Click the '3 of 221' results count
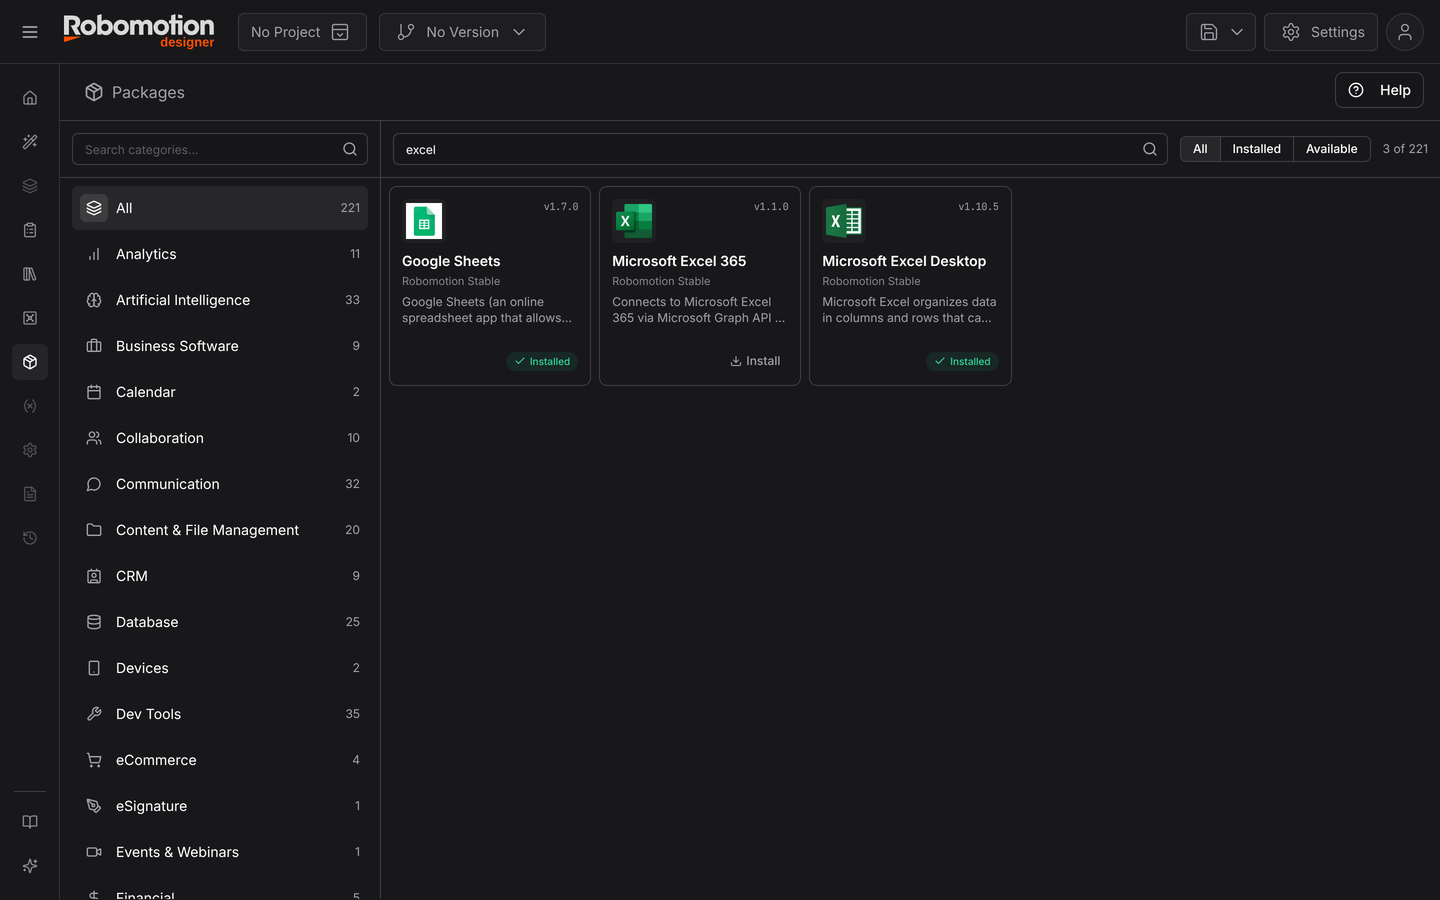Image resolution: width=1440 pixels, height=900 pixels. coord(1405,149)
